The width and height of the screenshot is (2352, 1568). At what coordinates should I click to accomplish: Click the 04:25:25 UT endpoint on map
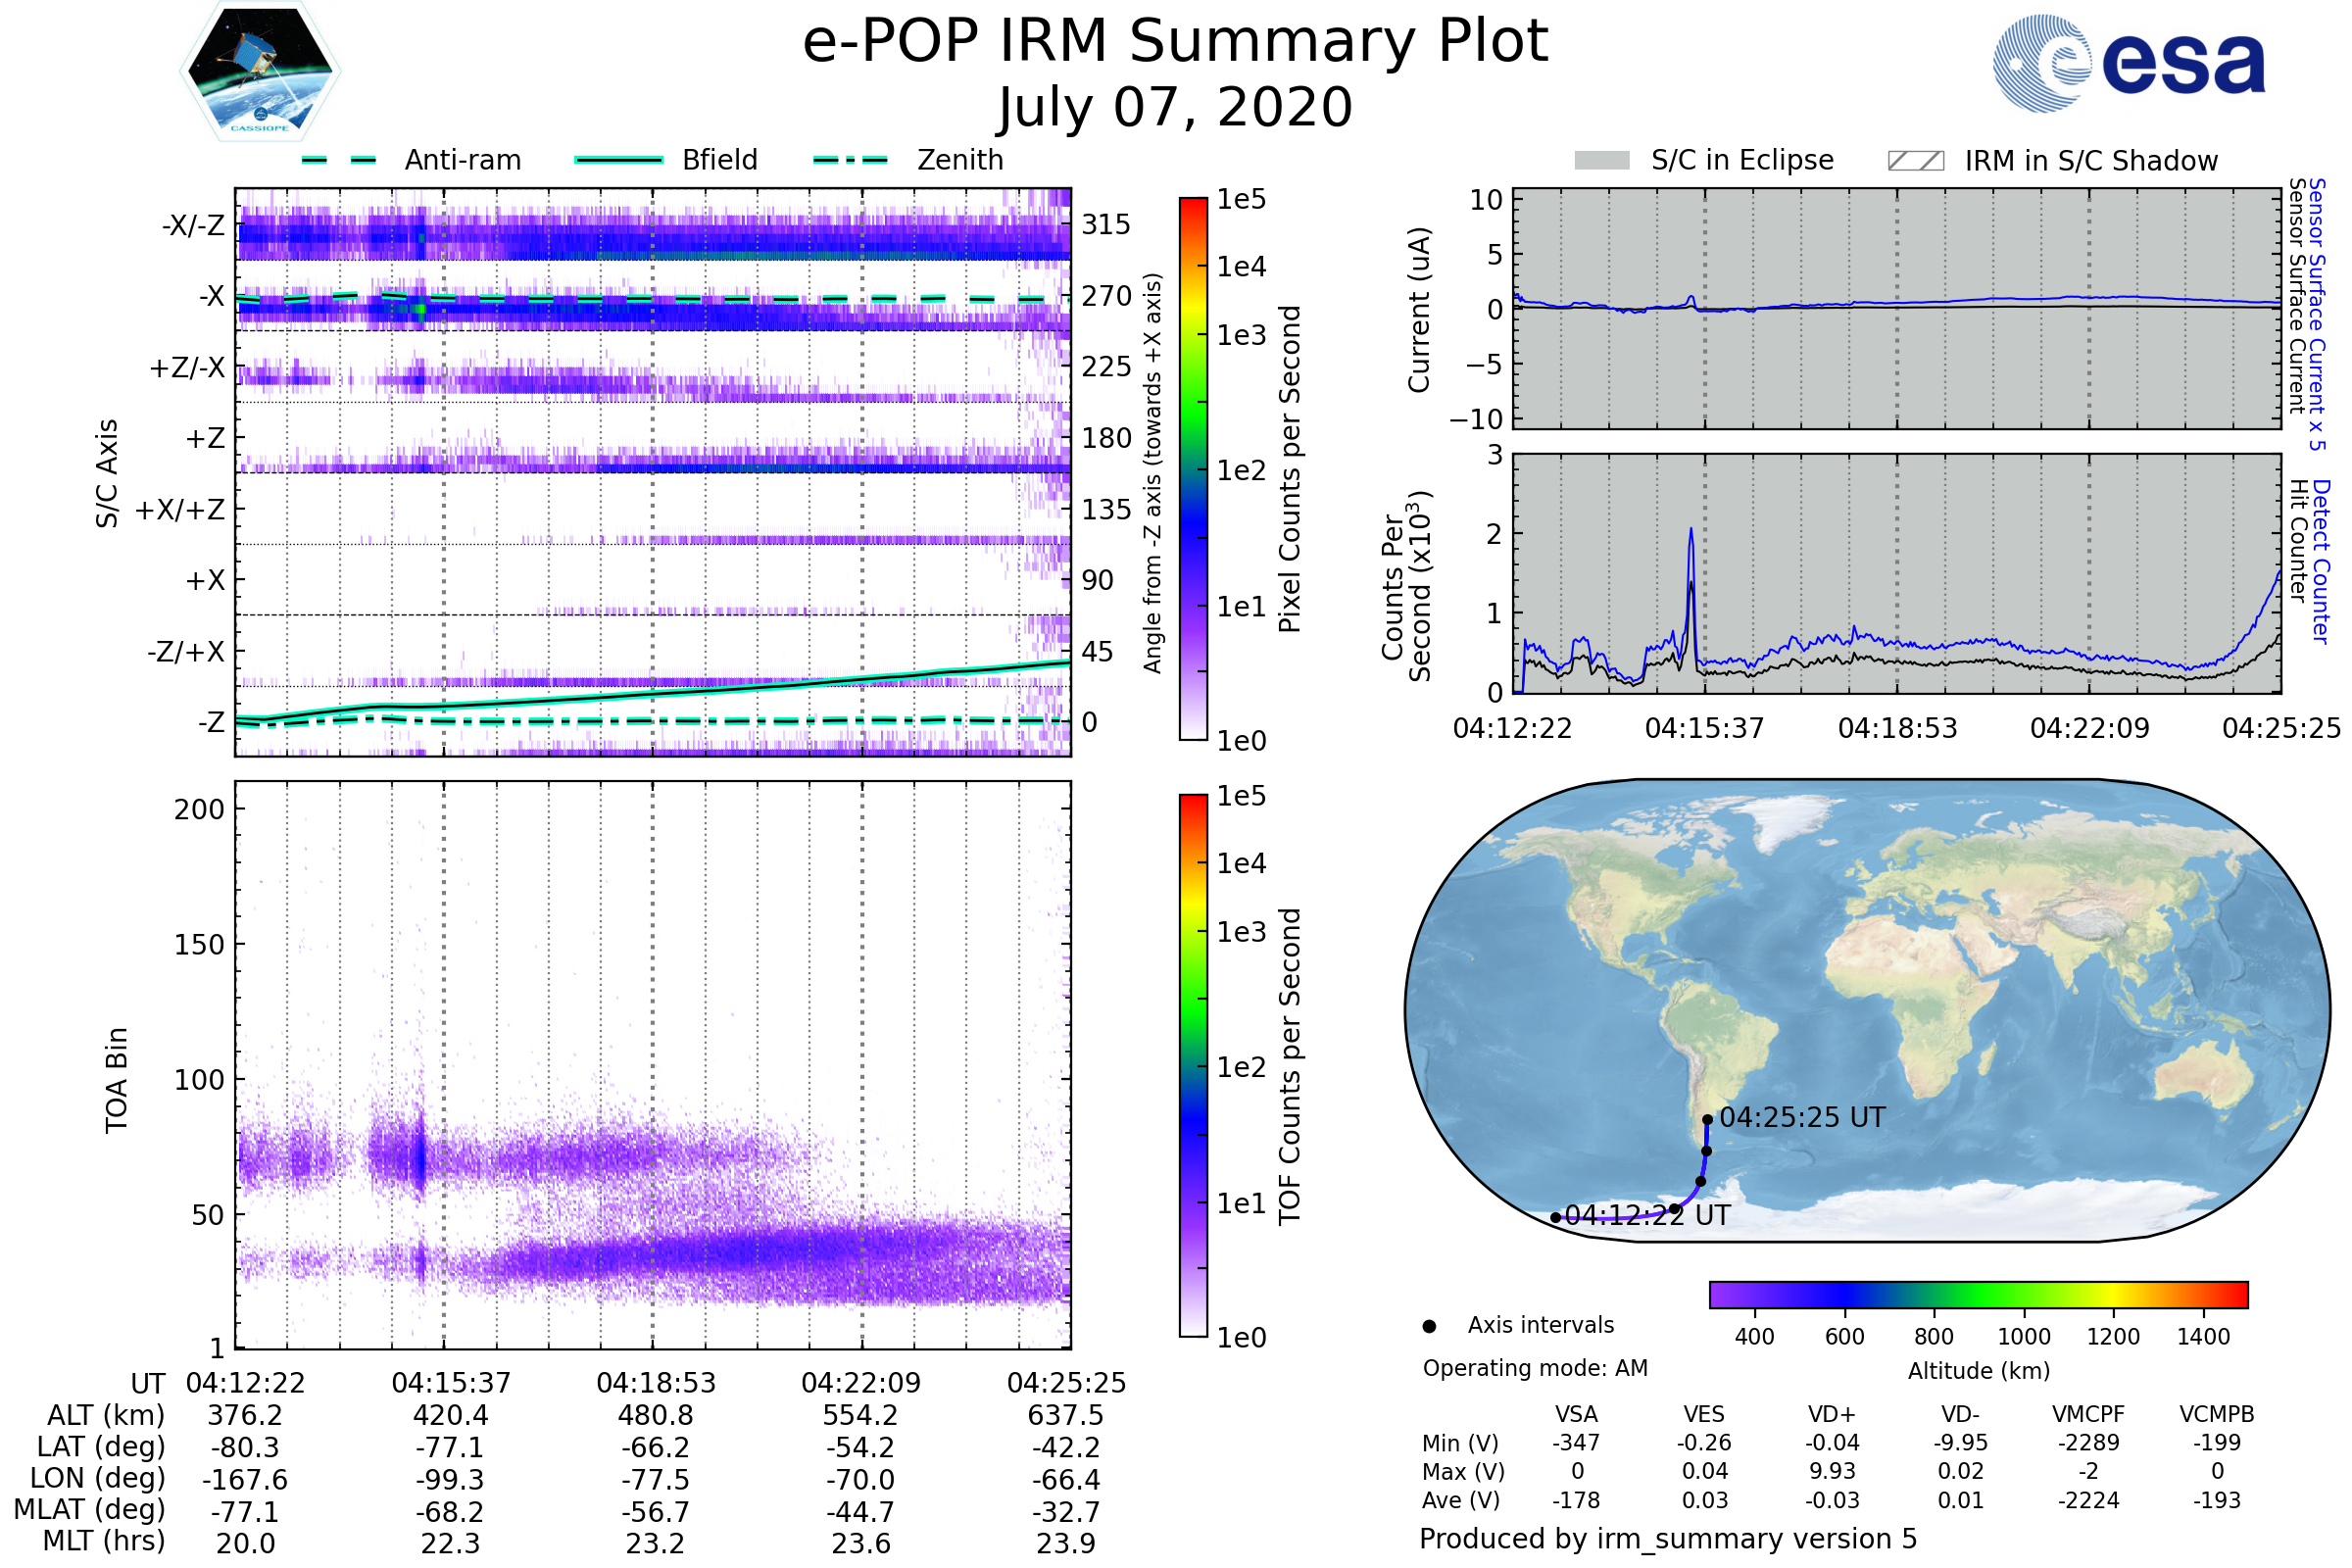click(x=1708, y=1119)
